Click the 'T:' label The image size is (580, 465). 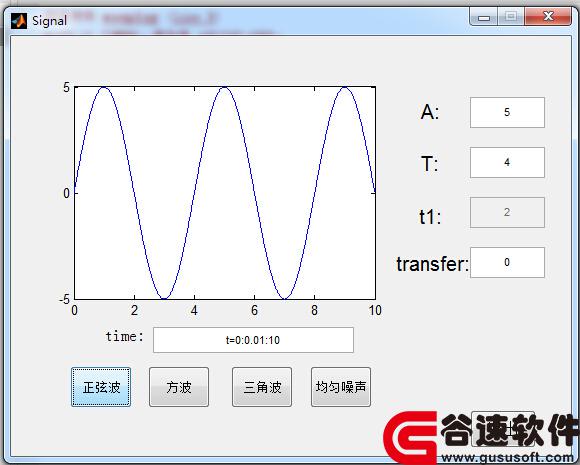(x=430, y=163)
